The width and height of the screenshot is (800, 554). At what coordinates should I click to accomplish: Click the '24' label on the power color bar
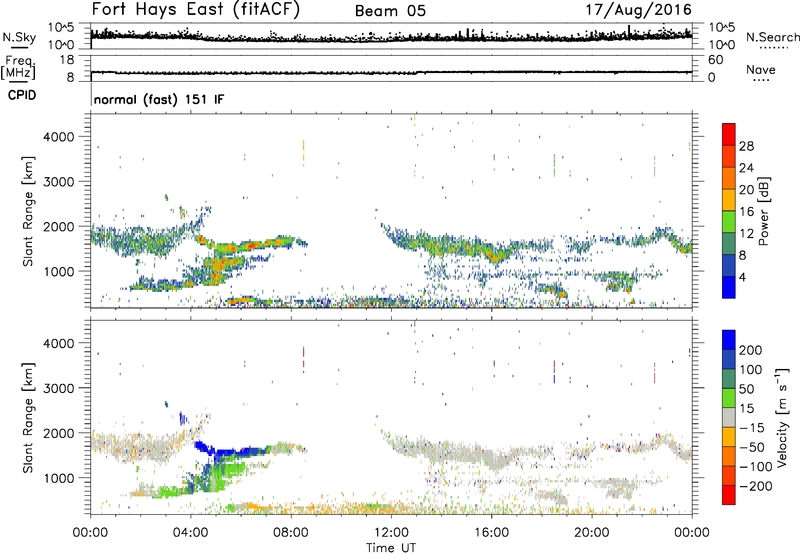746,168
